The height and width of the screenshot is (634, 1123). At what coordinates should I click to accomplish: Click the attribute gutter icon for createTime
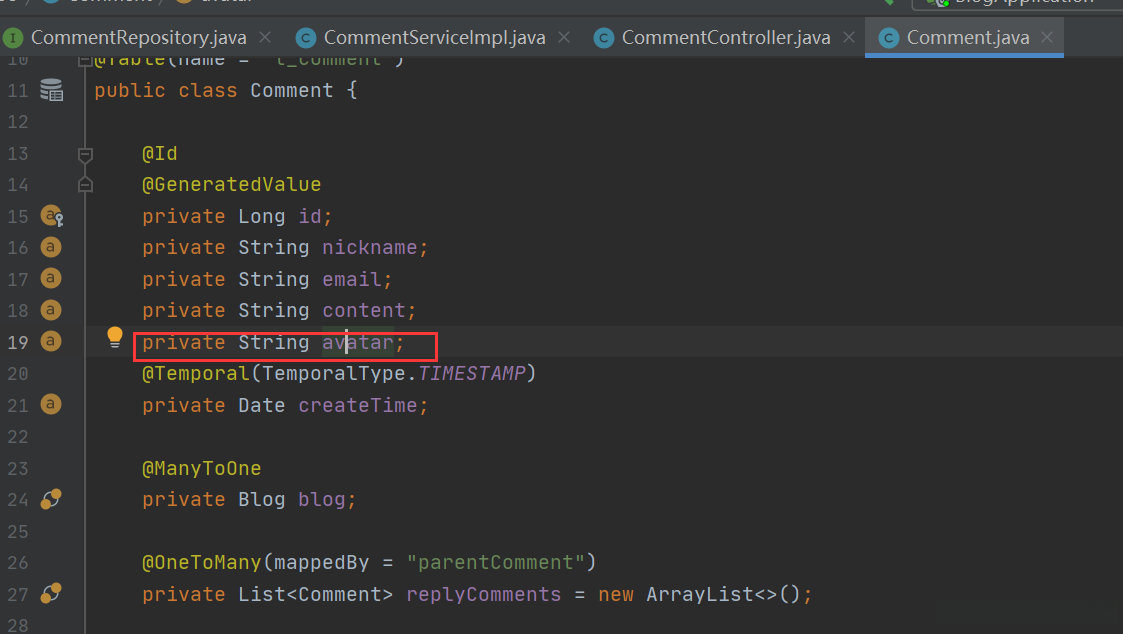pos(50,404)
